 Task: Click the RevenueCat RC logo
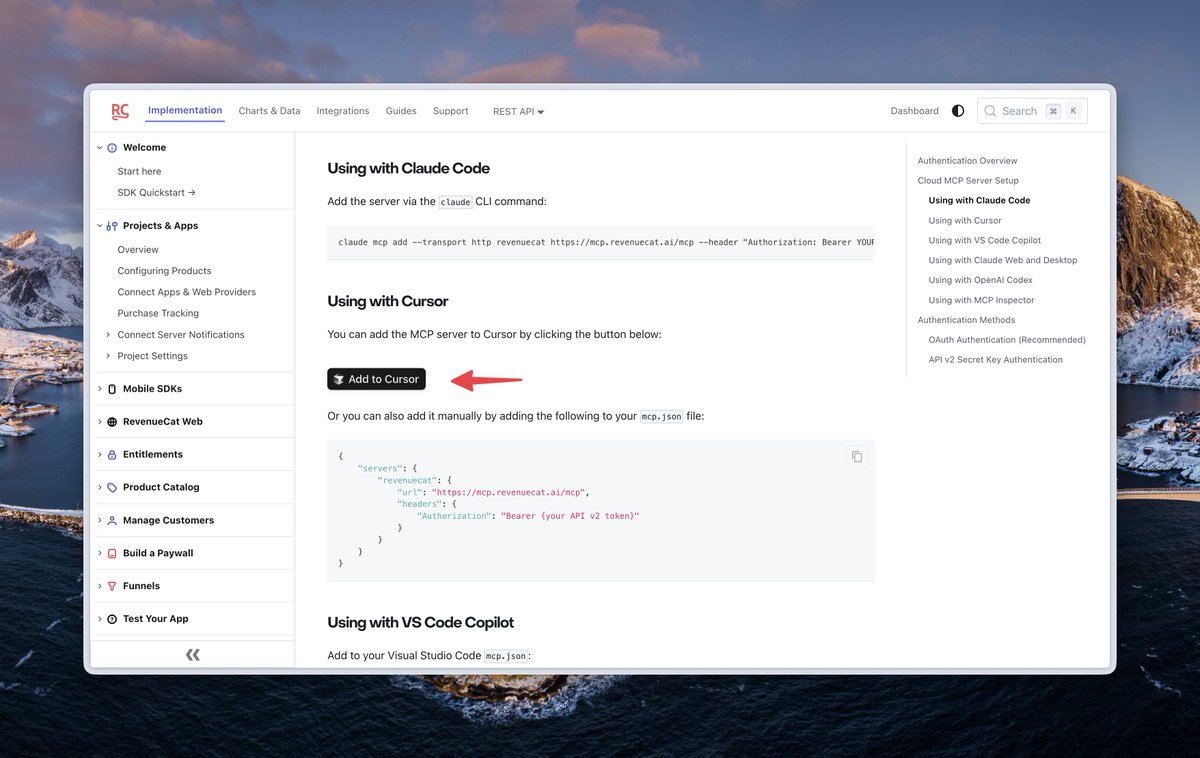(120, 111)
